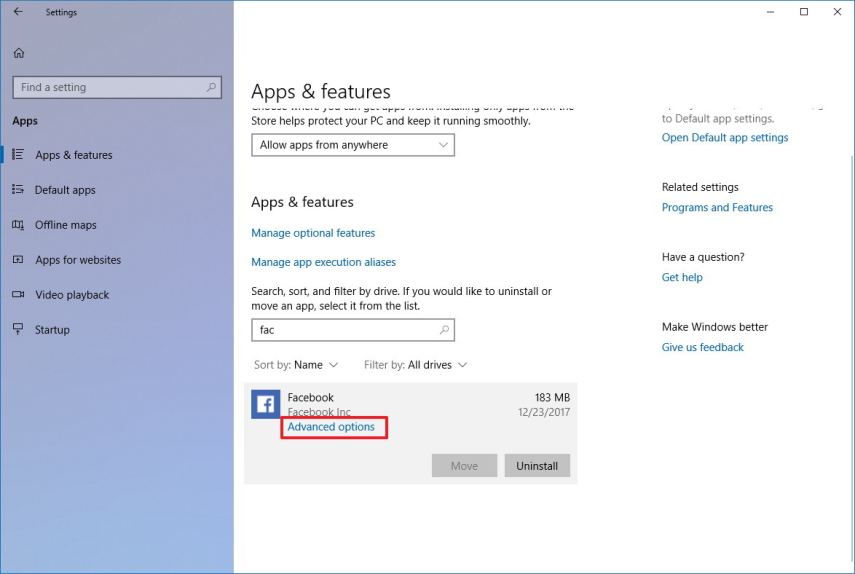Open the Settings home icon

(x=19, y=53)
